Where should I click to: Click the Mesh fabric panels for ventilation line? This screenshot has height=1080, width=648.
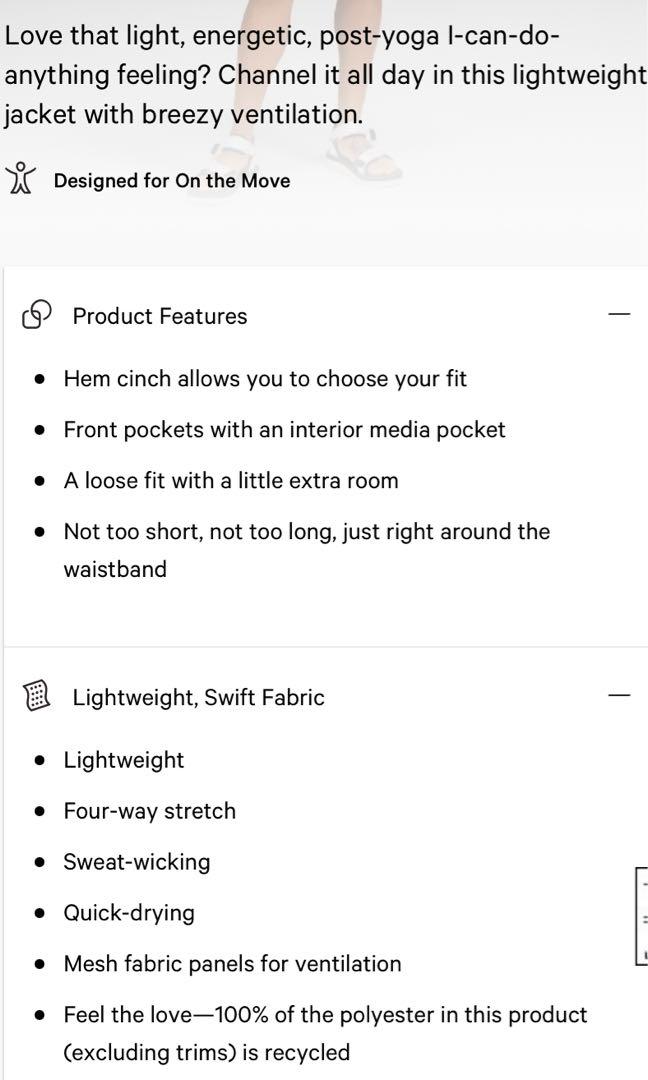(232, 964)
